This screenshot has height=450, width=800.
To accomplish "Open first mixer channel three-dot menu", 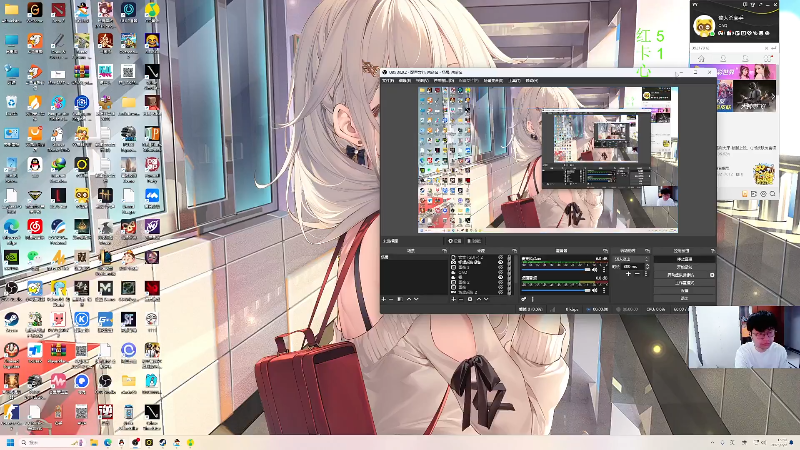I will [604, 269].
